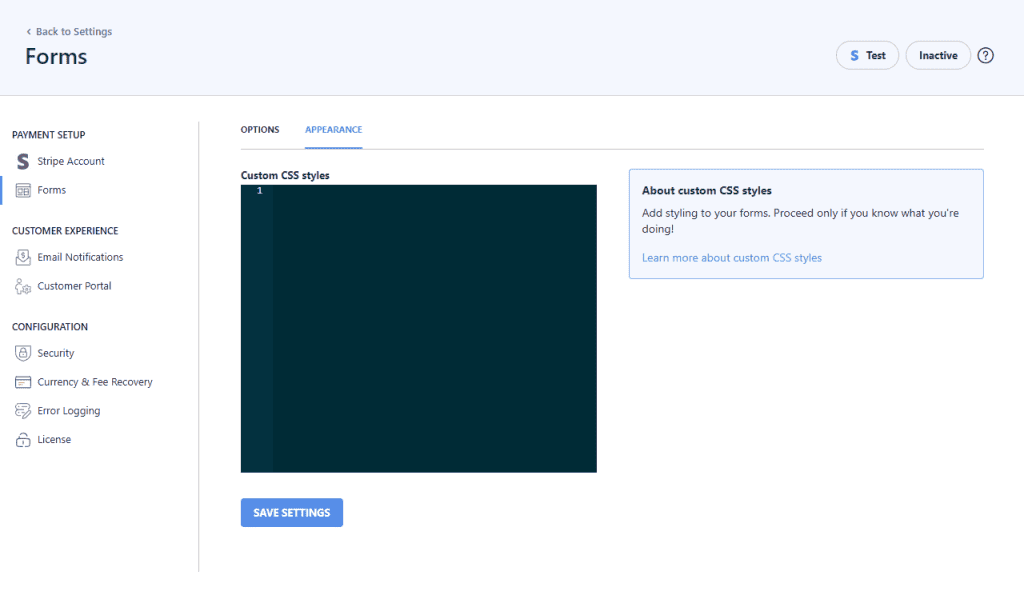Click the Inactive status pill

pos(937,55)
